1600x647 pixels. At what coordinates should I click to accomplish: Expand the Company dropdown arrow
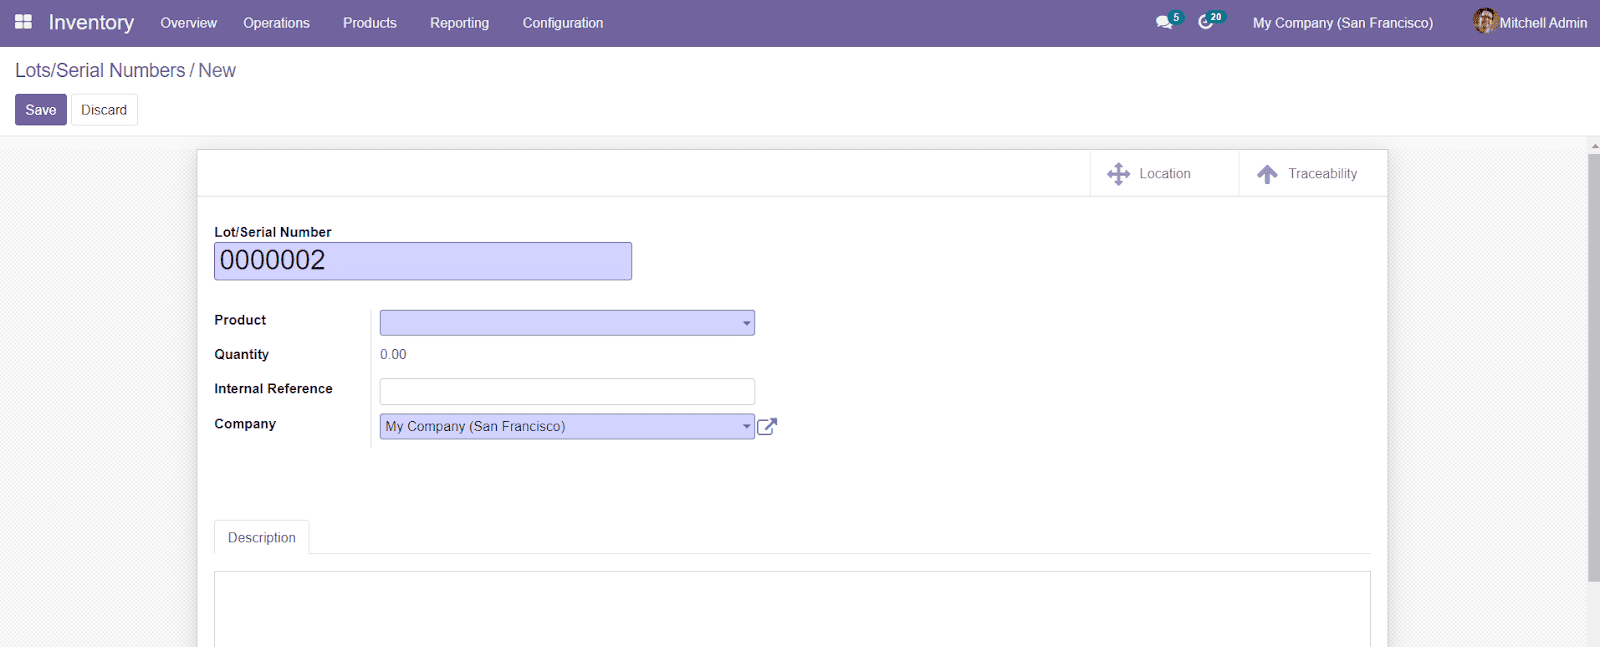click(746, 426)
